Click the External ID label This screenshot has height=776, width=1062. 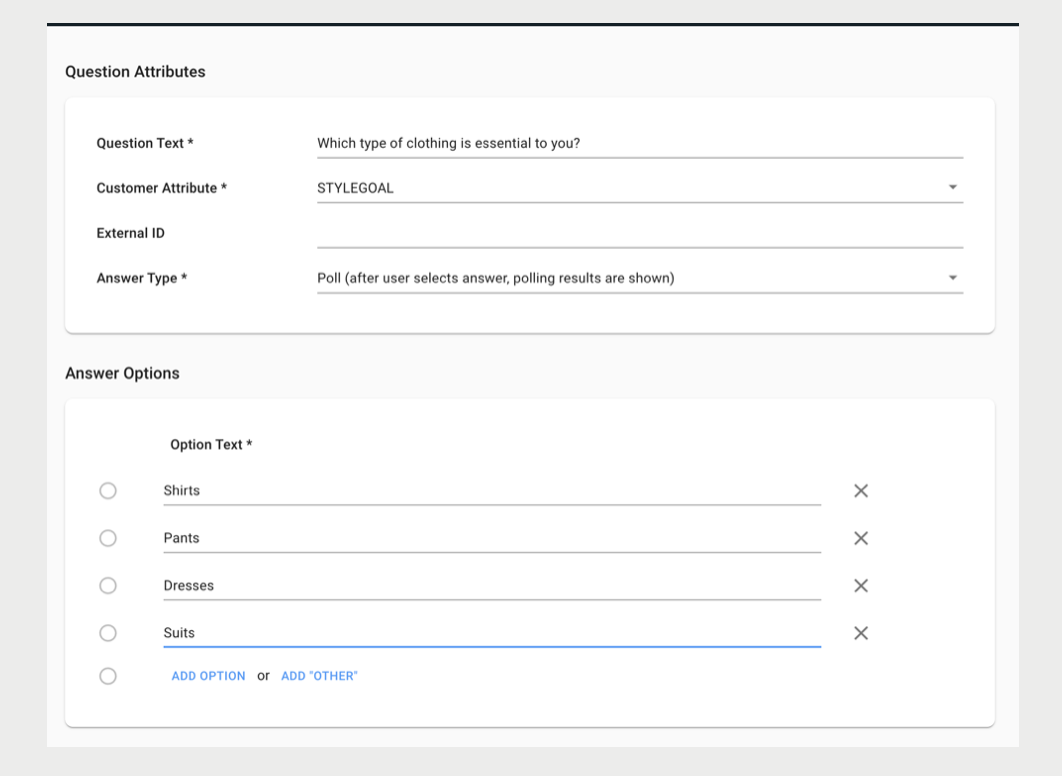point(131,234)
